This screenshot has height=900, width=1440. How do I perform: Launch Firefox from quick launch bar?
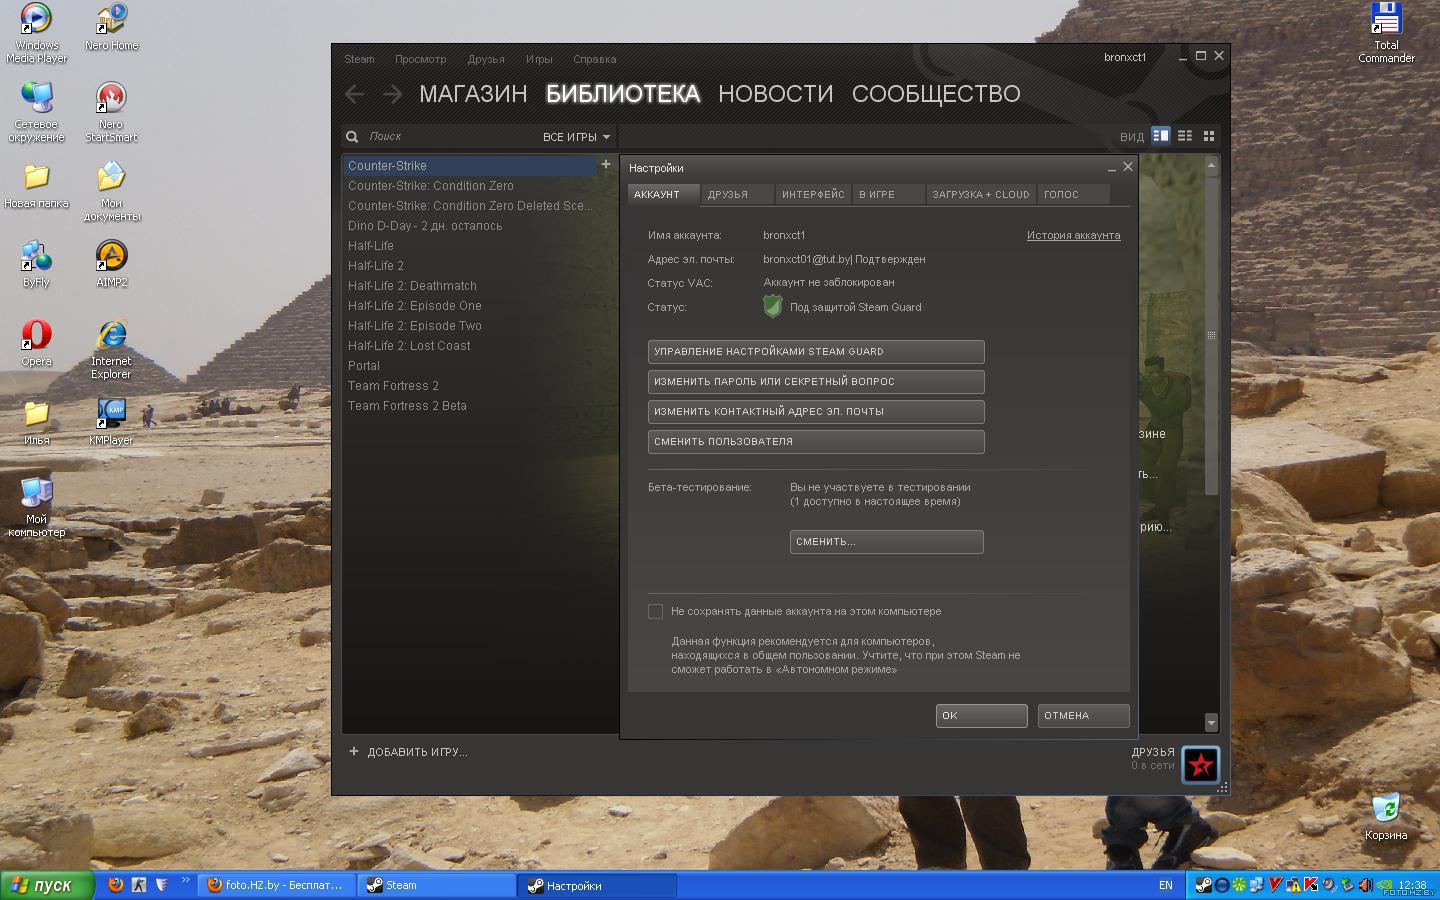[x=116, y=885]
